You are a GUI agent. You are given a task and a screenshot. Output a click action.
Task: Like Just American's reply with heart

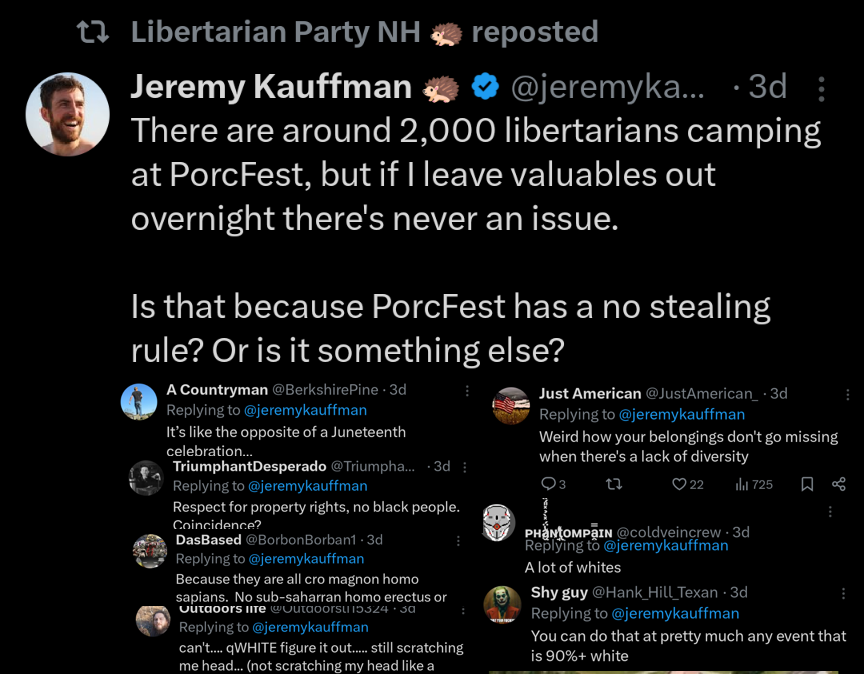coord(679,484)
